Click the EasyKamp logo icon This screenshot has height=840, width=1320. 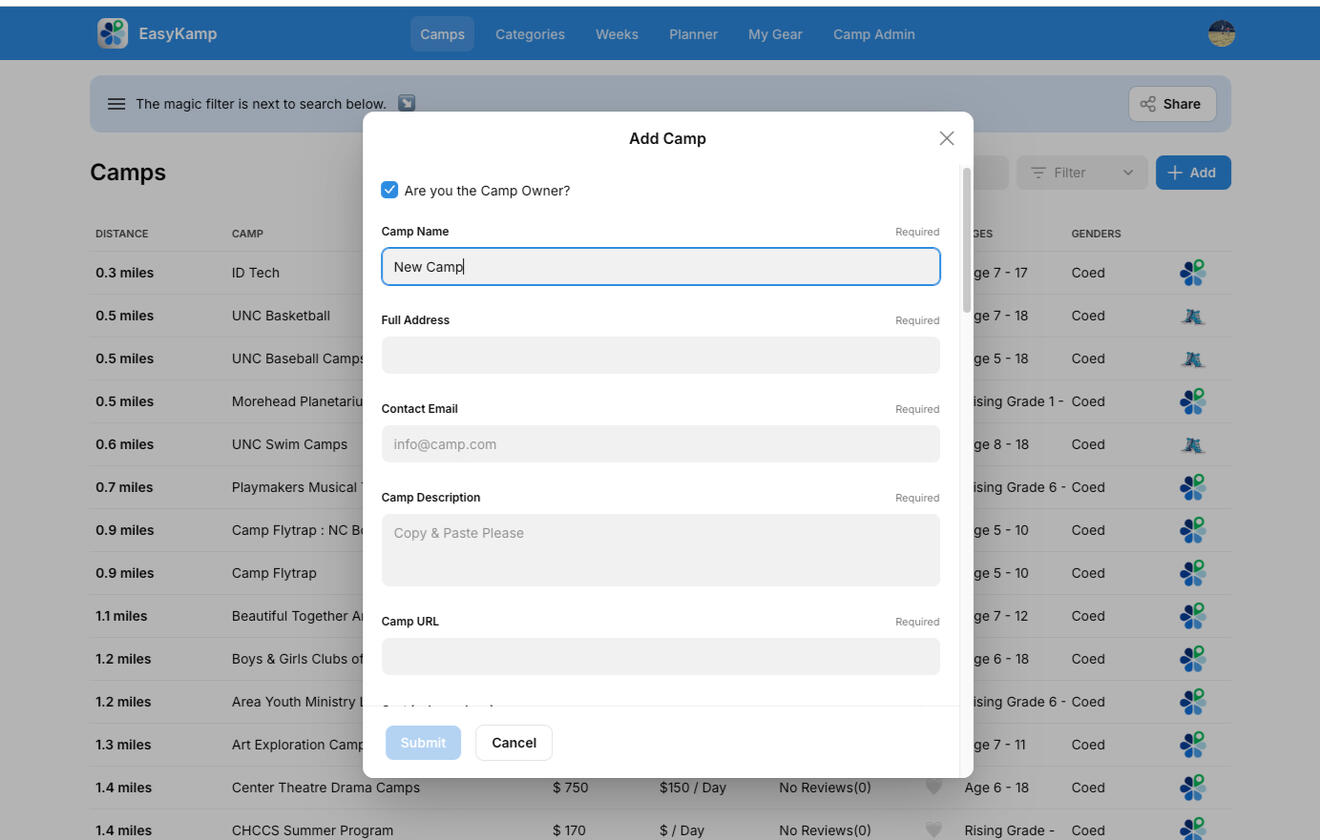coord(113,33)
